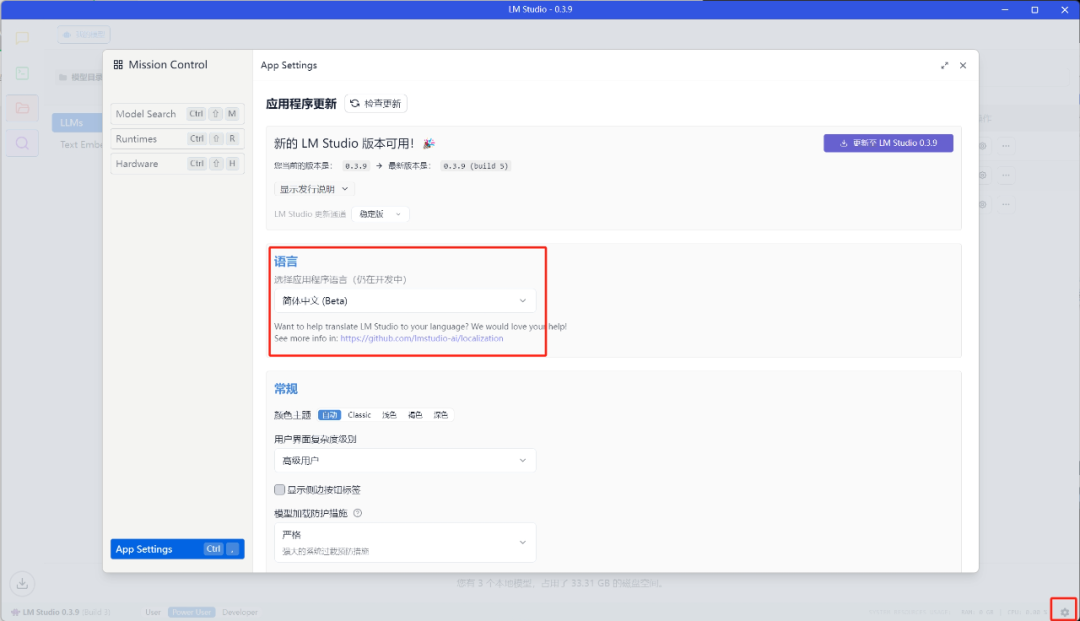Image resolution: width=1080 pixels, height=621 pixels.
Task: Open the Developer terminal icon in sidebar
Action: pos(22,73)
